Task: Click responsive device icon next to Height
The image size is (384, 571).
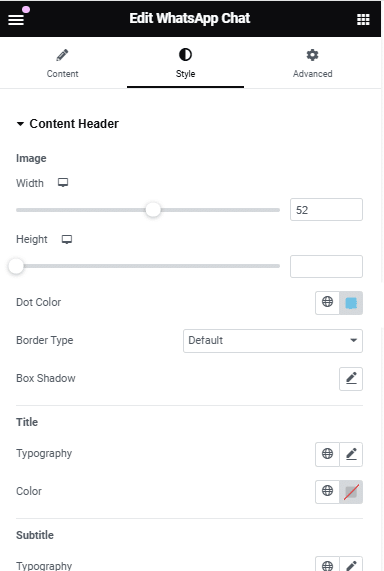Action: click(x=67, y=239)
